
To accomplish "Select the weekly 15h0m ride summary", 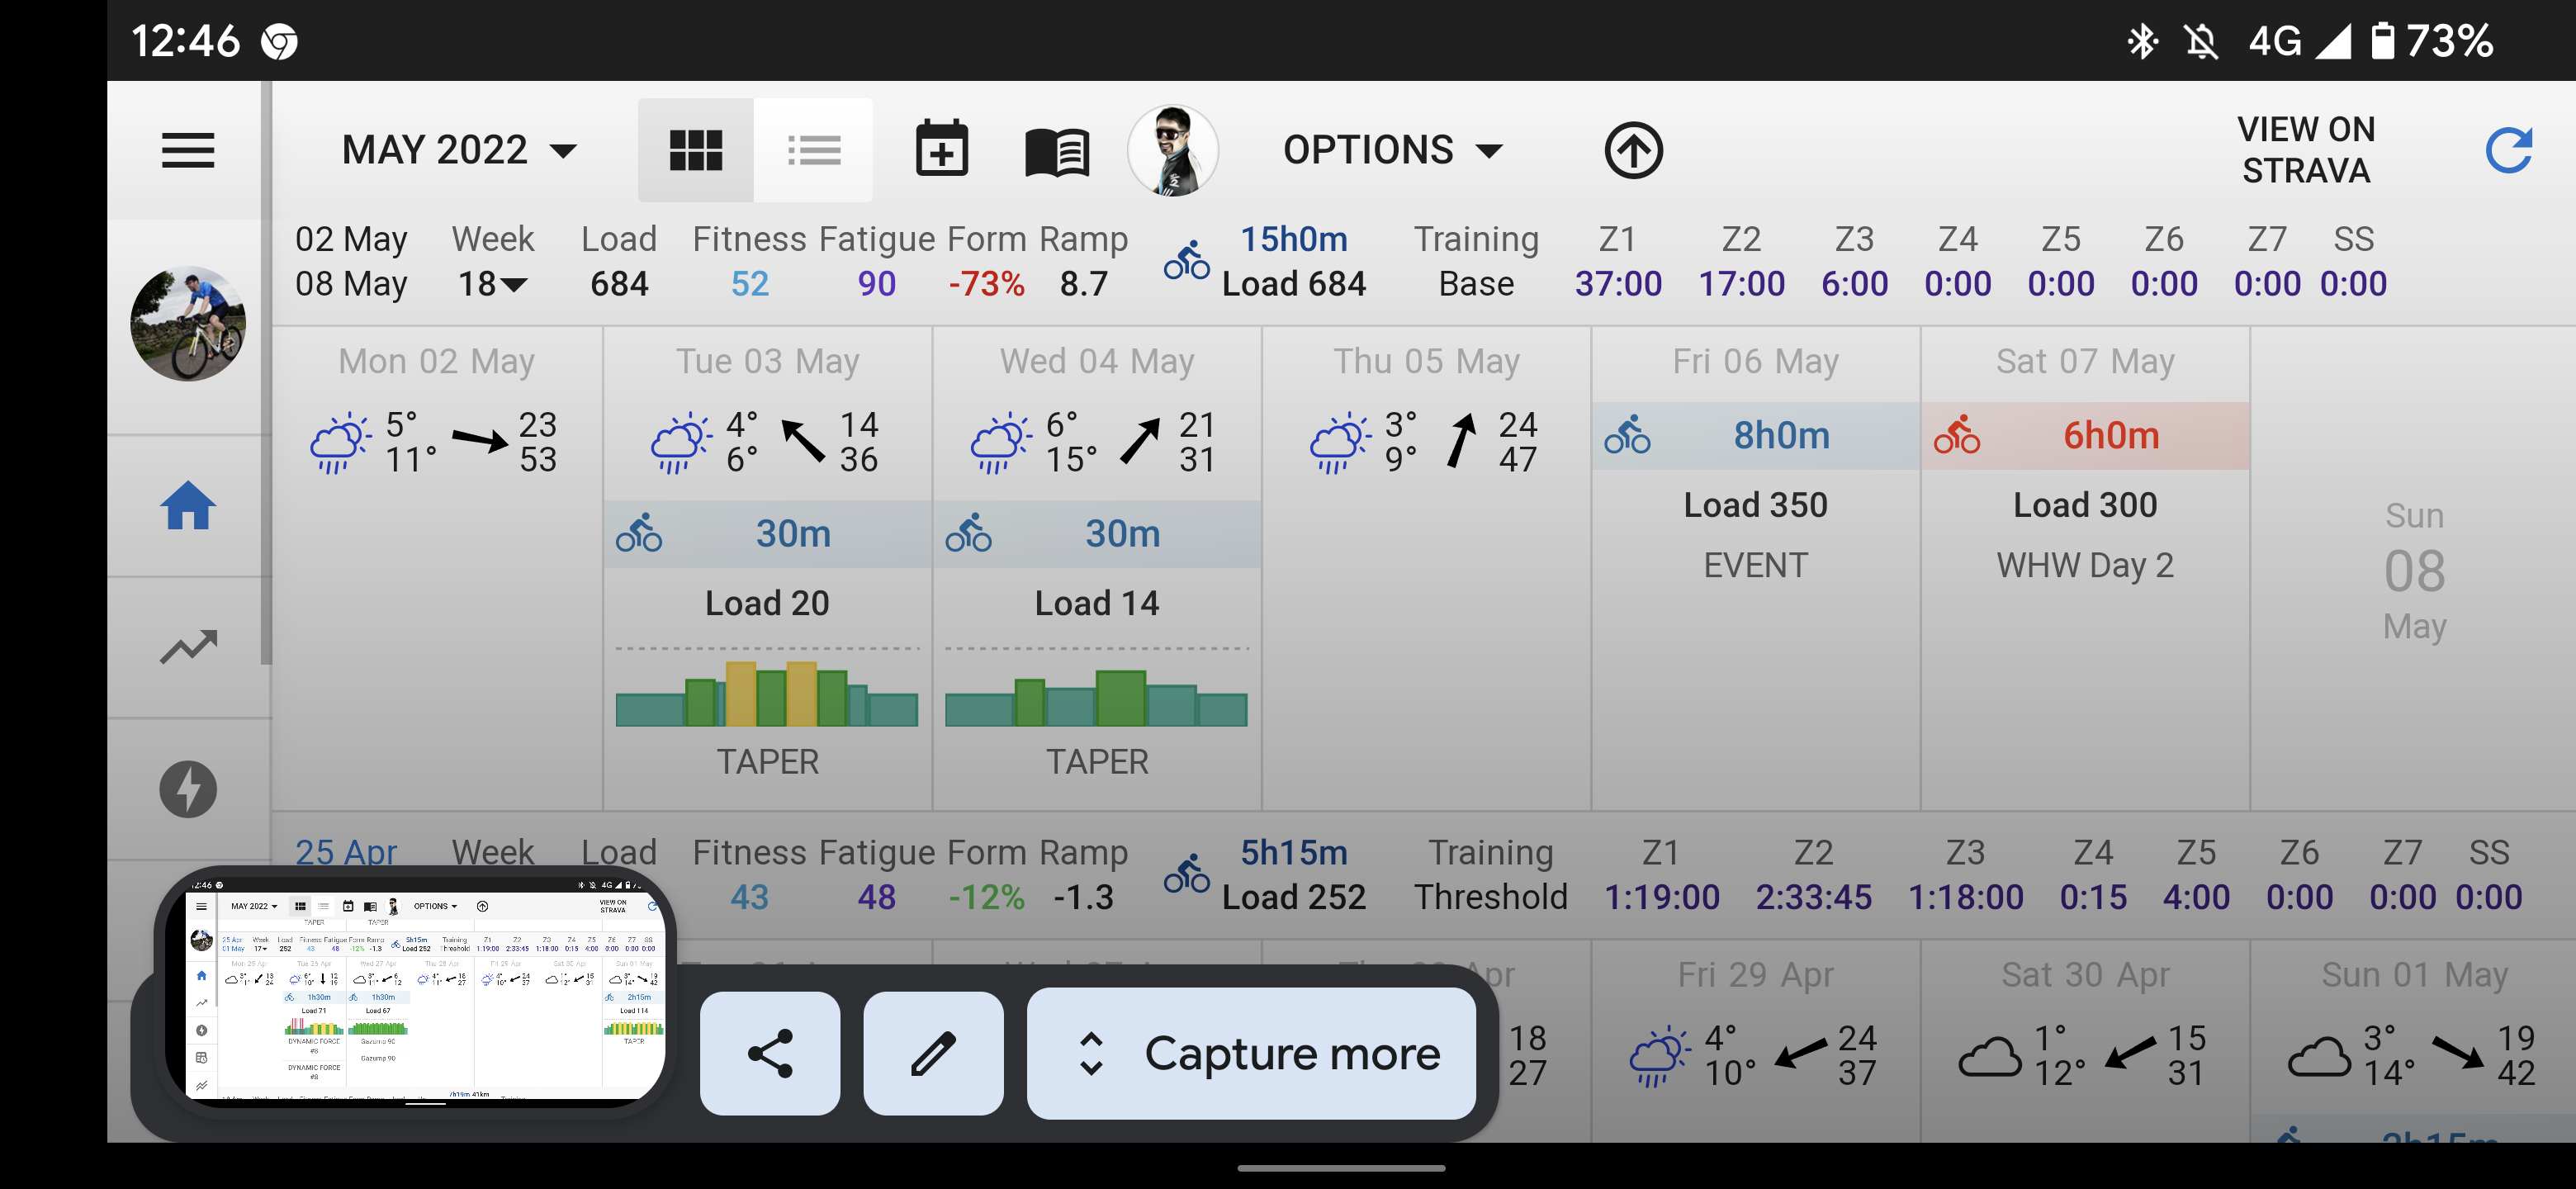I will [x=1293, y=239].
